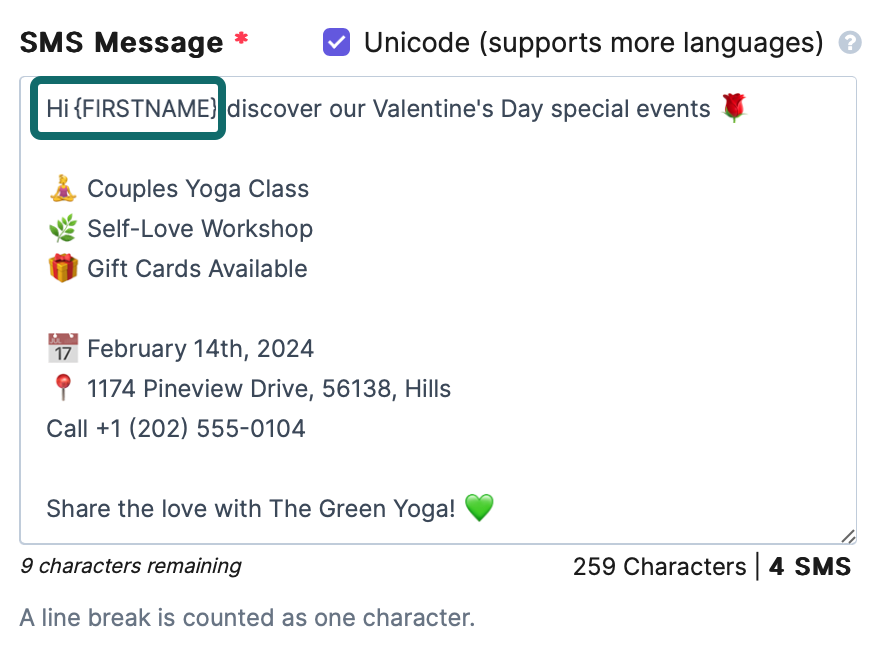Click the green heart emoji
This screenshot has width=882, height=646.
(480, 508)
